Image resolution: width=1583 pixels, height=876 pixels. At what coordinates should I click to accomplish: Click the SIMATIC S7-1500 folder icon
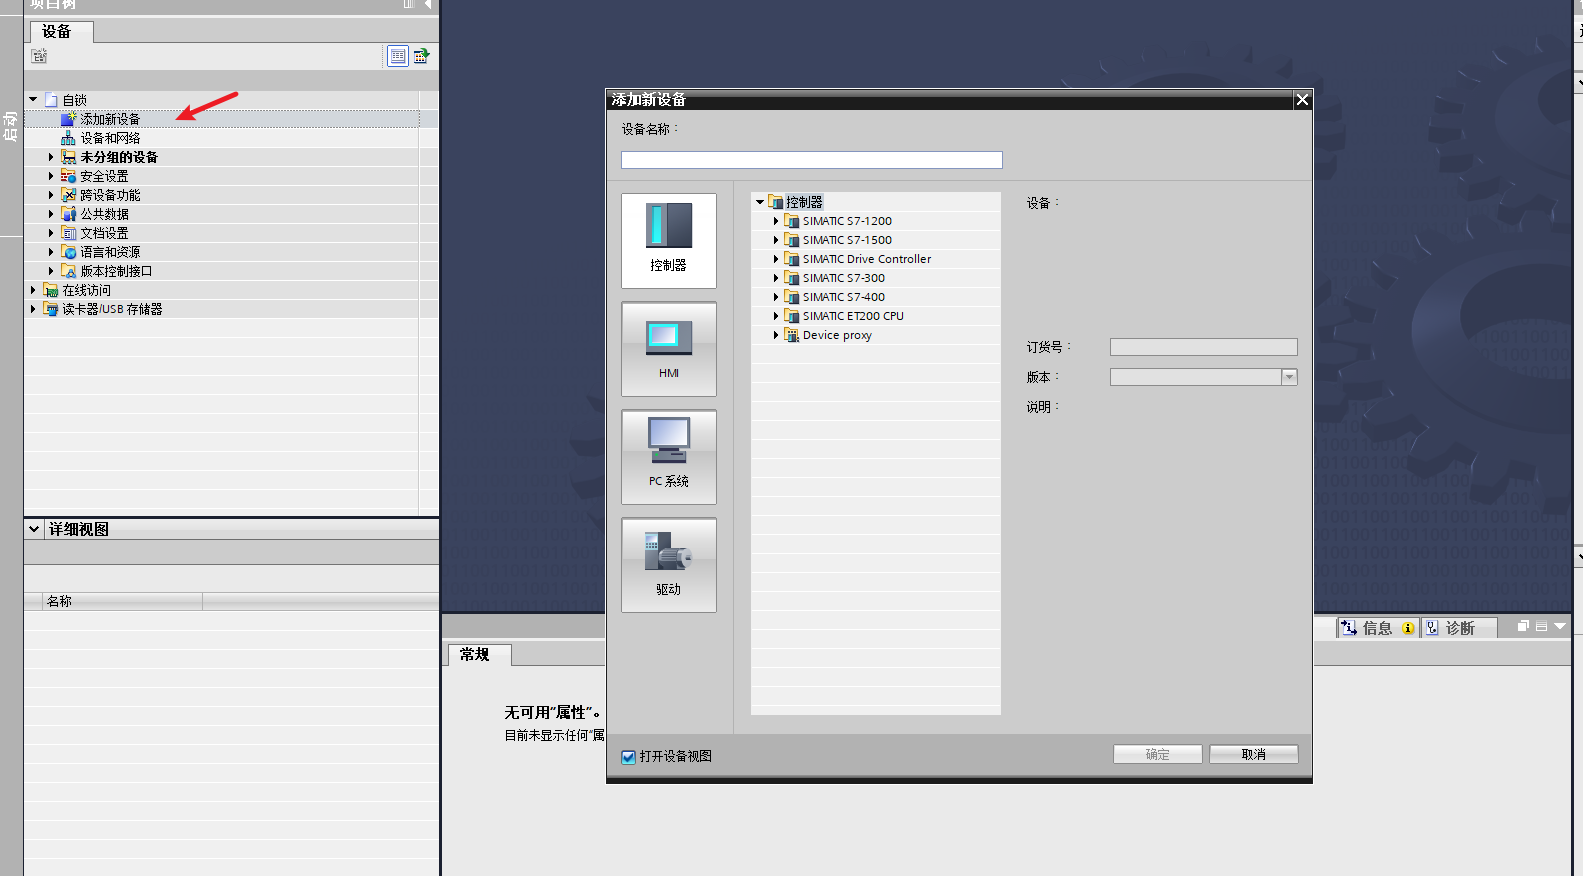(791, 240)
